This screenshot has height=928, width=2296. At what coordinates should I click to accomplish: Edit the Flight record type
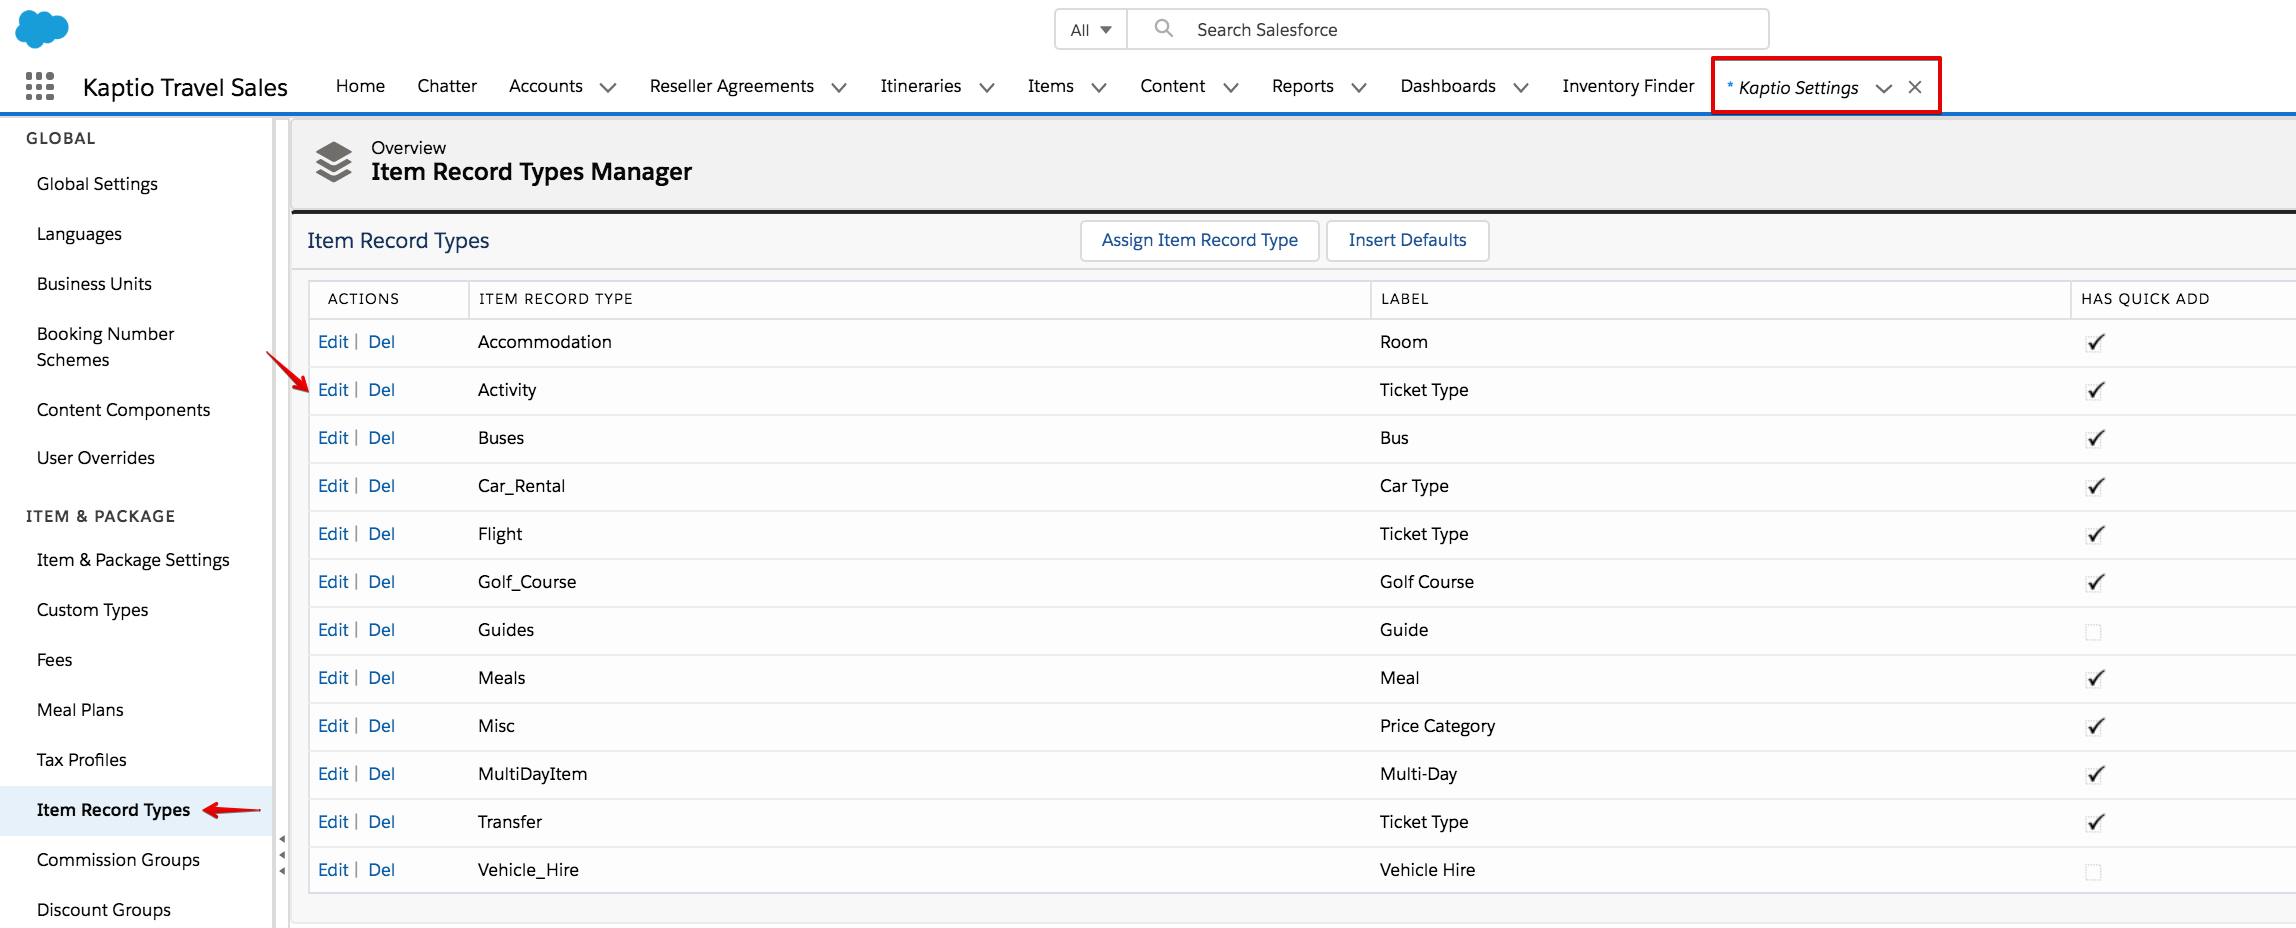coord(333,534)
